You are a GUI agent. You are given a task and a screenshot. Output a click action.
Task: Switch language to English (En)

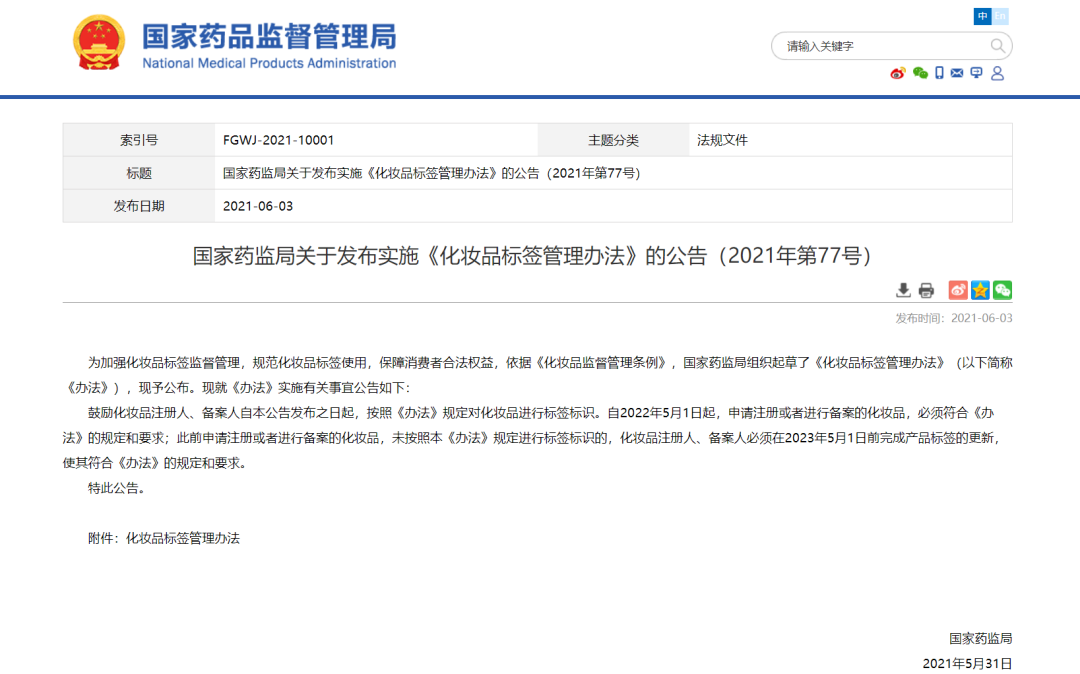pos(1001,16)
